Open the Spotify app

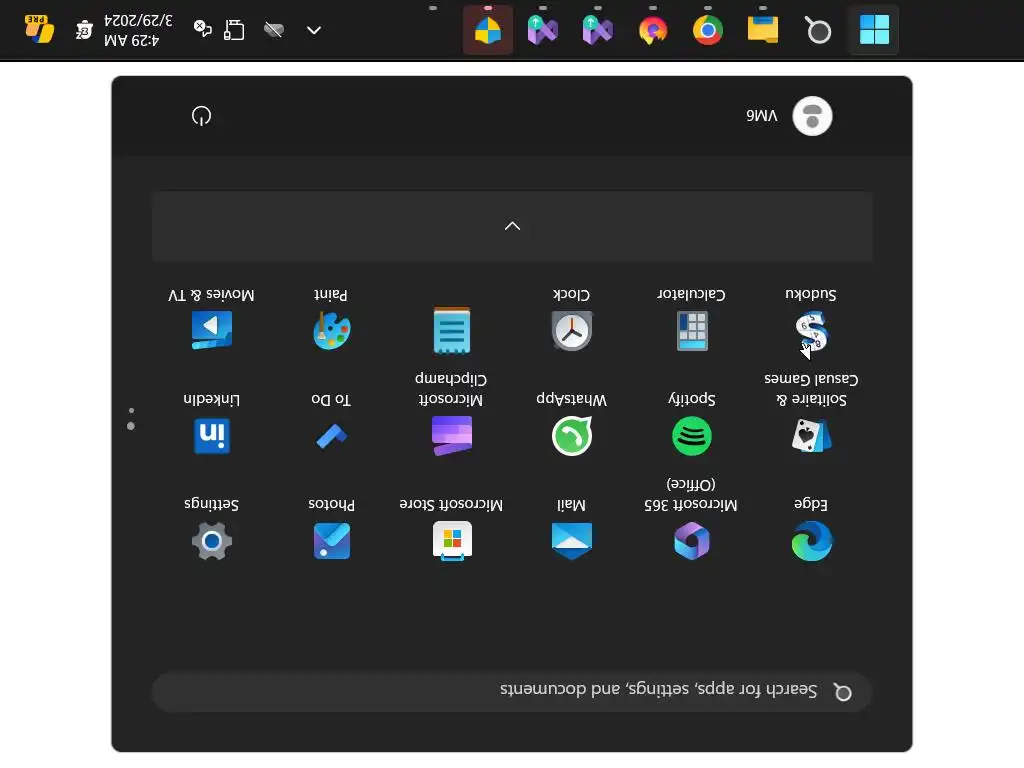click(x=692, y=436)
